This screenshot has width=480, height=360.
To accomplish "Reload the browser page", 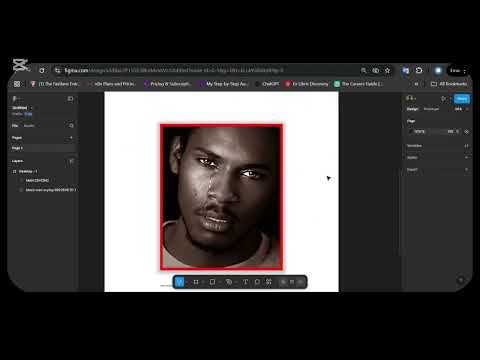I will pyautogui.click(x=42, y=71).
